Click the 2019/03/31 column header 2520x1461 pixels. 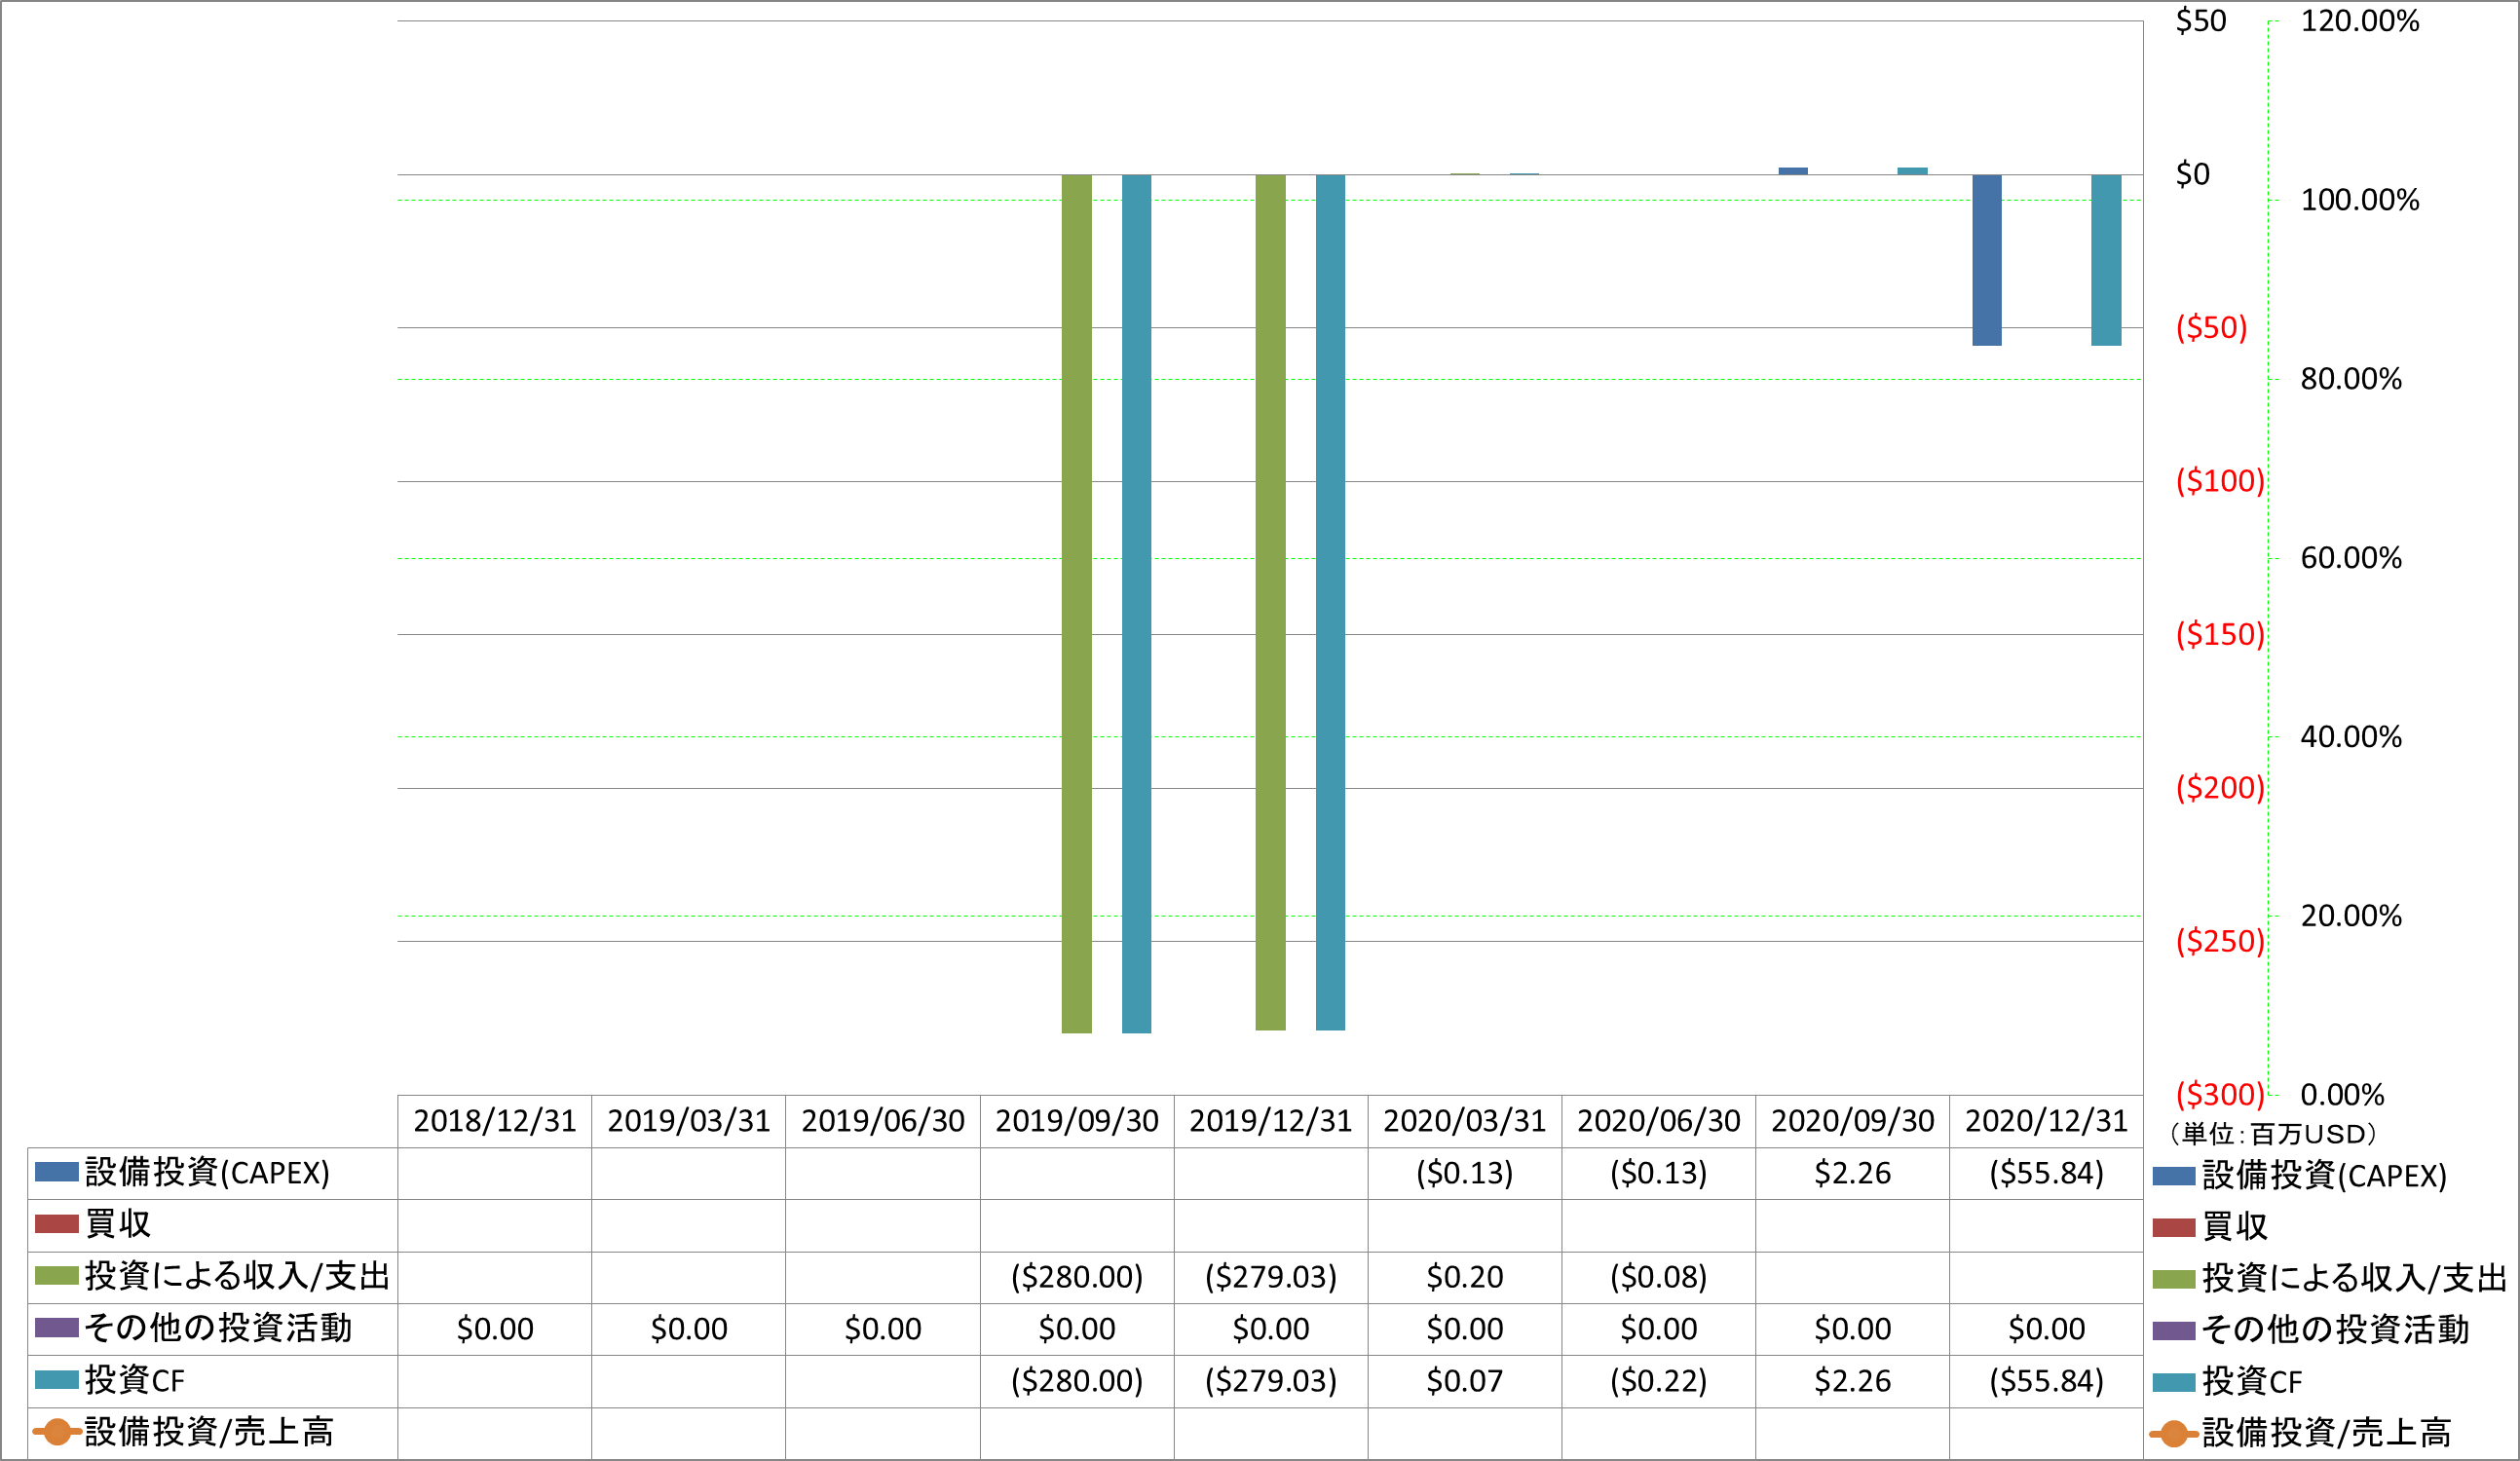[x=689, y=1121]
